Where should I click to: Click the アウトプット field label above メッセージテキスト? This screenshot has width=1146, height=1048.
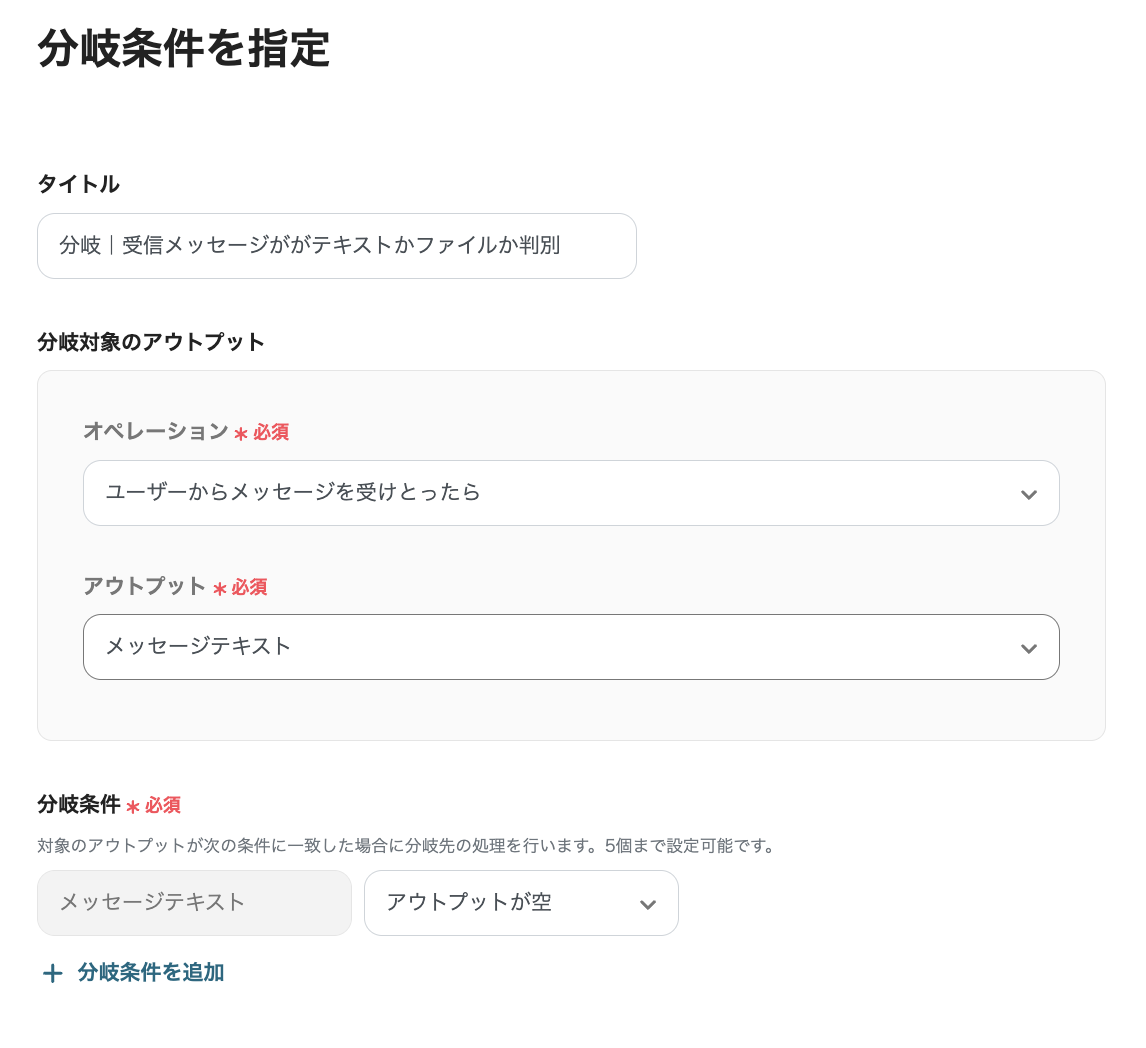[x=144, y=586]
